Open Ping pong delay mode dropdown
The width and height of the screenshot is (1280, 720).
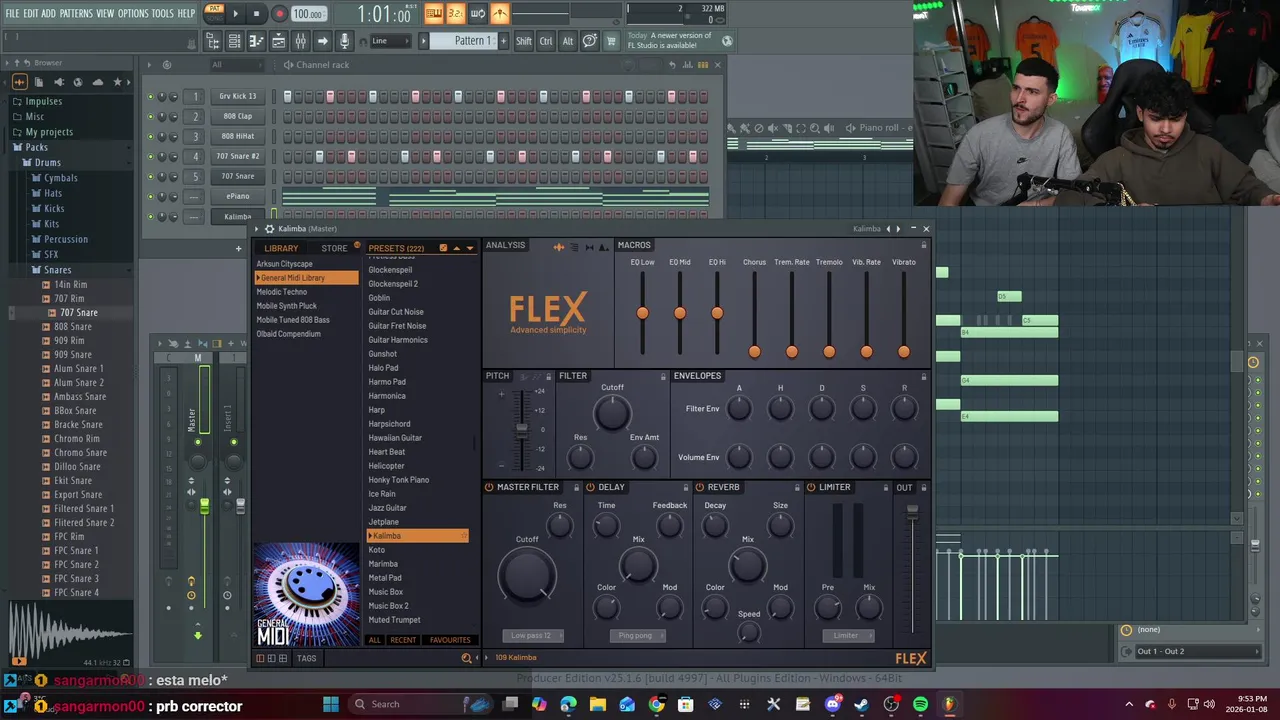click(636, 635)
